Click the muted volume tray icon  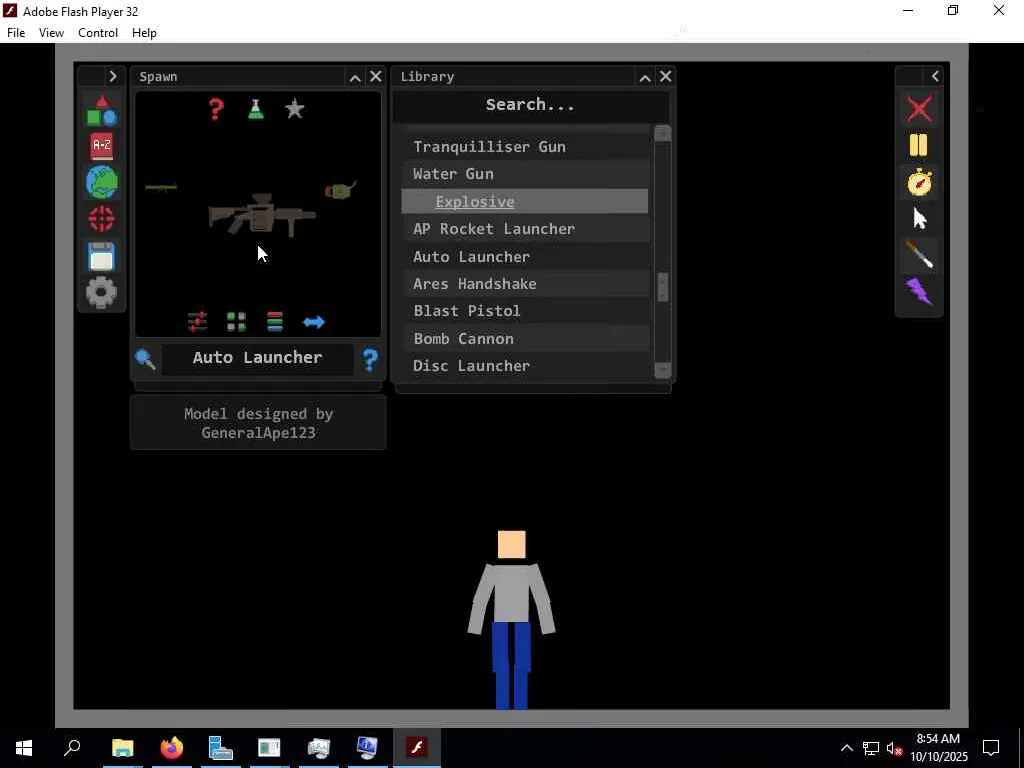click(x=894, y=748)
